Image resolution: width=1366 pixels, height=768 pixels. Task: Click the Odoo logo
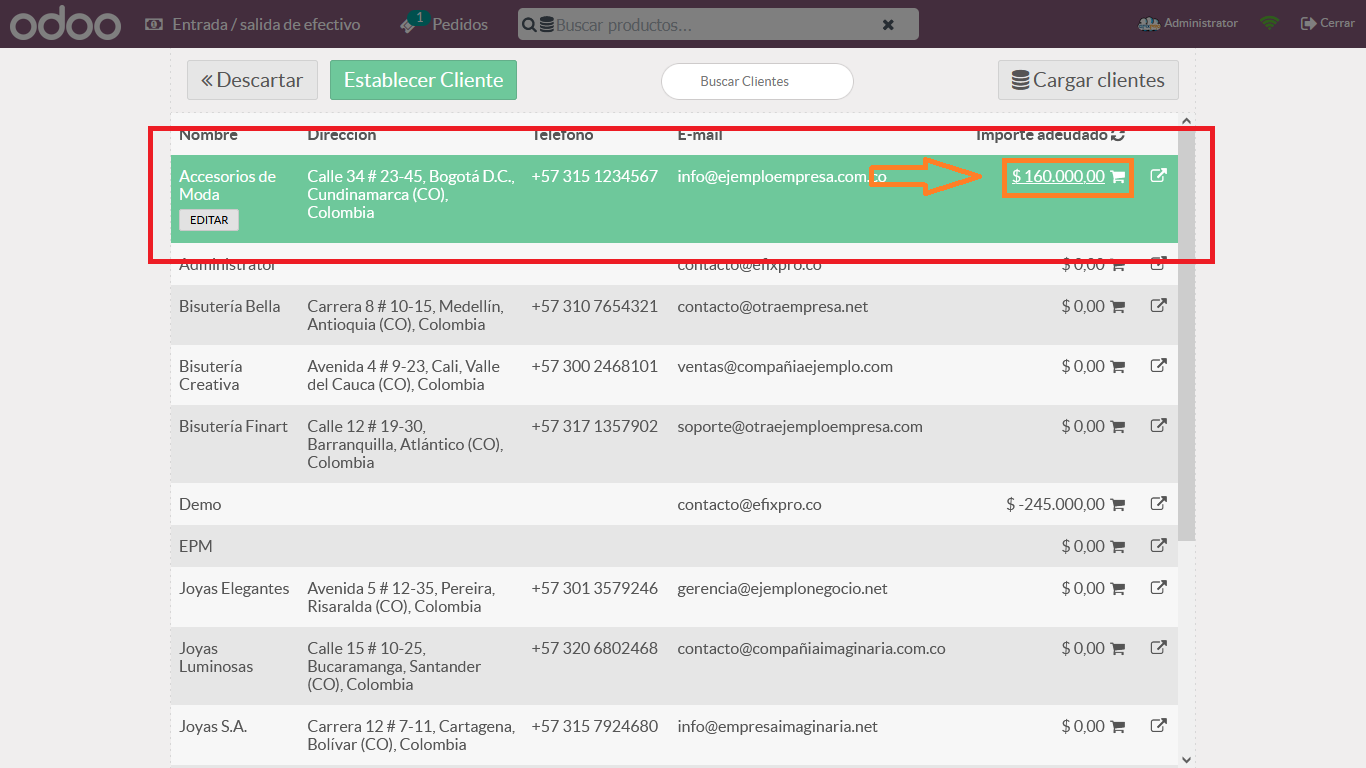[66, 24]
